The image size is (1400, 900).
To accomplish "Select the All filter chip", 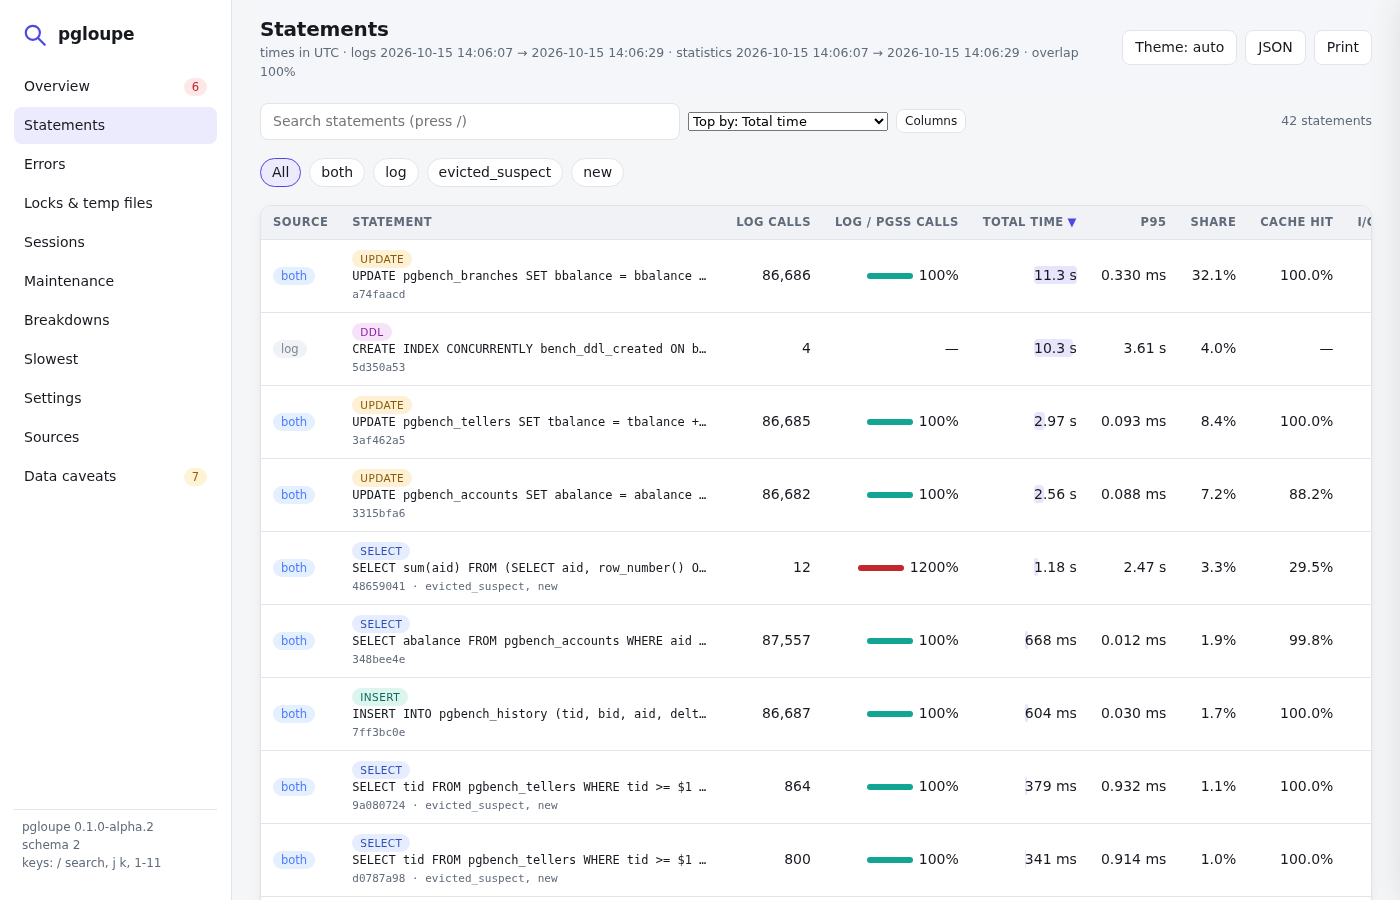I will 280,172.
